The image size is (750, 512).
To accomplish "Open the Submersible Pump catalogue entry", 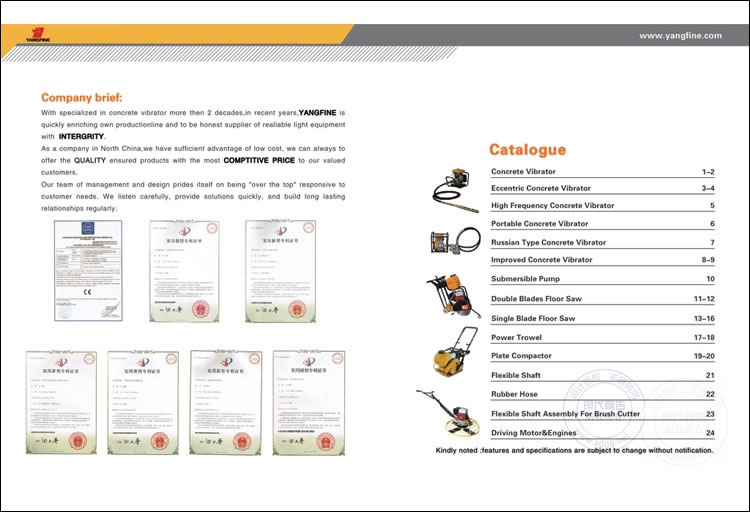I will pyautogui.click(x=525, y=279).
